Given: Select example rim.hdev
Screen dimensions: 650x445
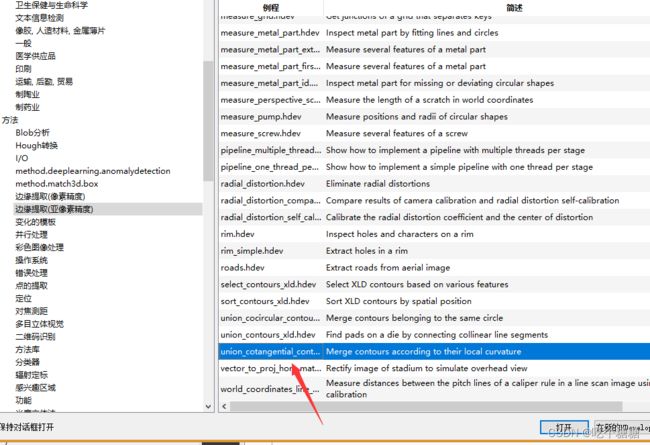Looking at the screenshot, I should [434, 234].
